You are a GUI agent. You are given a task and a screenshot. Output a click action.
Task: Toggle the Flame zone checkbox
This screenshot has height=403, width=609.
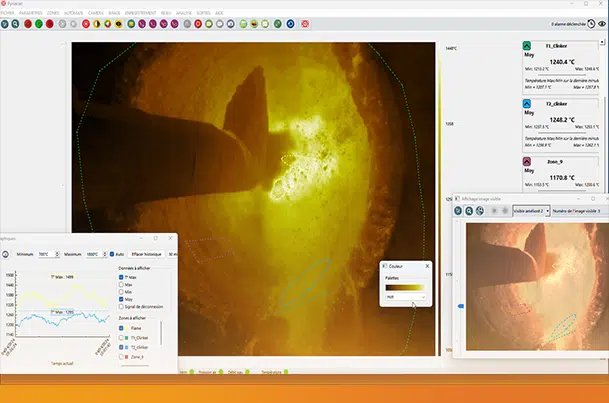122,326
